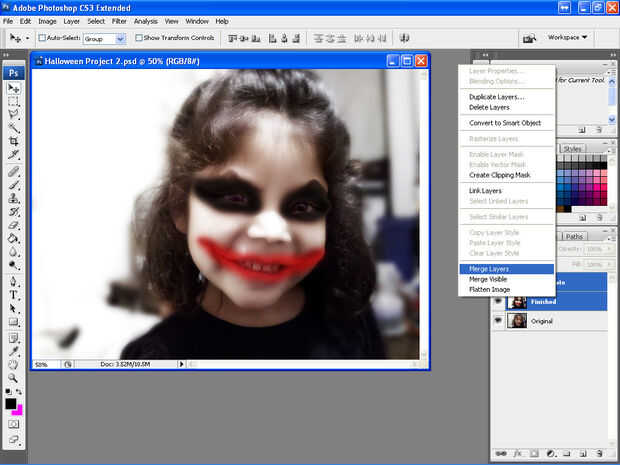Viewport: 620px width, 465px height.
Task: Activate the Magic Wand tool
Action: coord(14,128)
